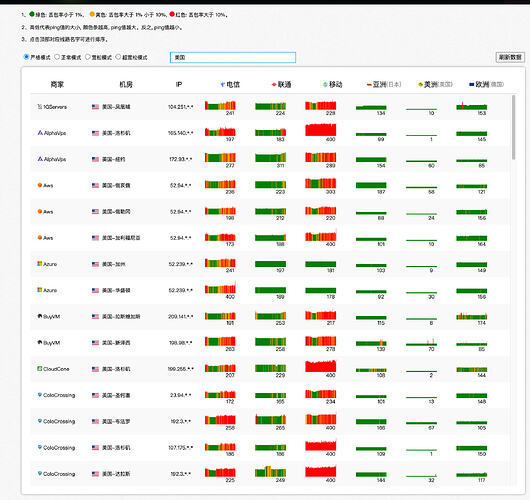Click the ColoCrossing logo in the 23.94 row

coord(40,395)
